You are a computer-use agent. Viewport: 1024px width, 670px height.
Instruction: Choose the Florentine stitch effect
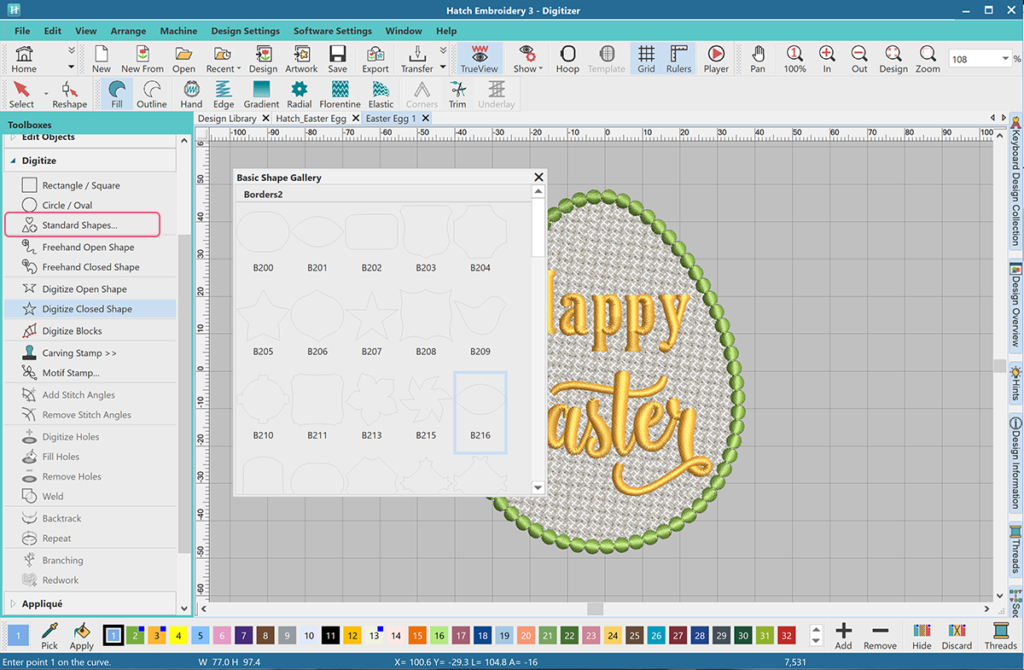pyautogui.click(x=340, y=94)
